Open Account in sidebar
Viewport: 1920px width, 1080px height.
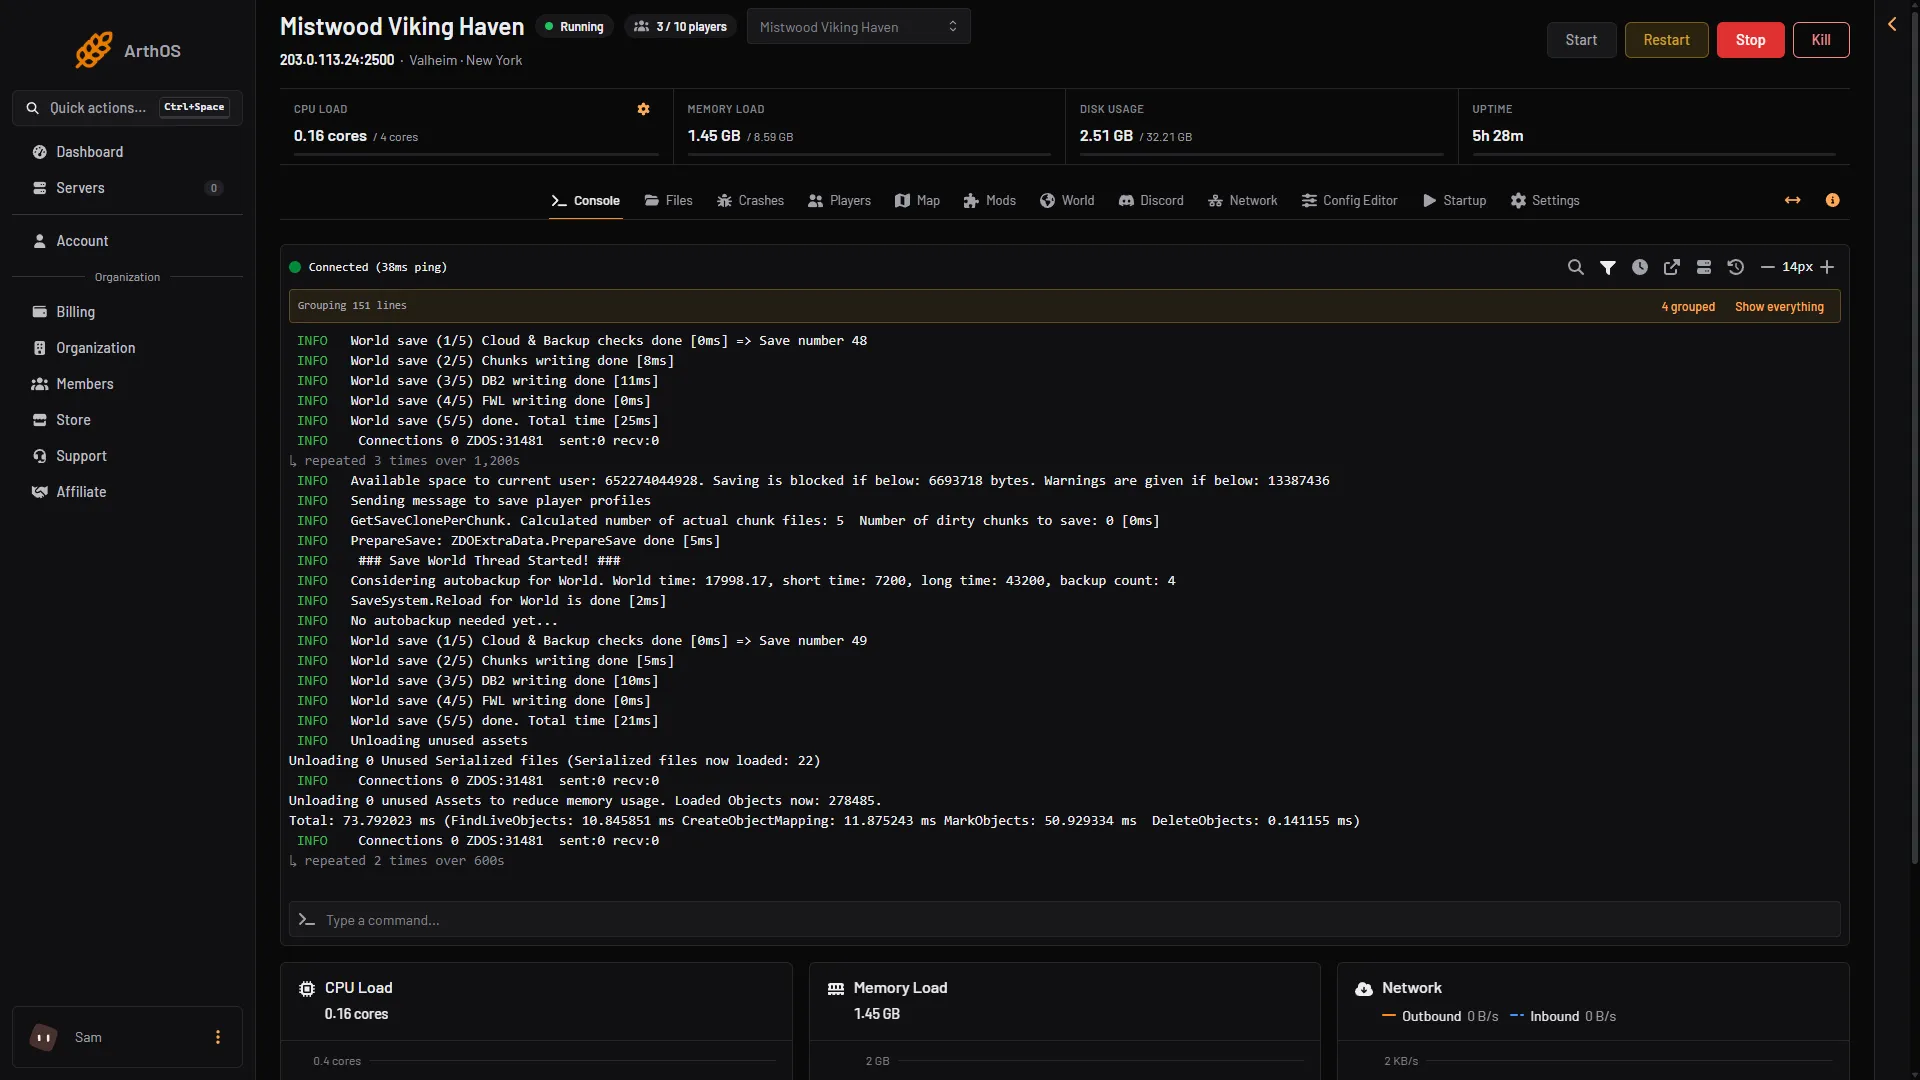coord(127,241)
